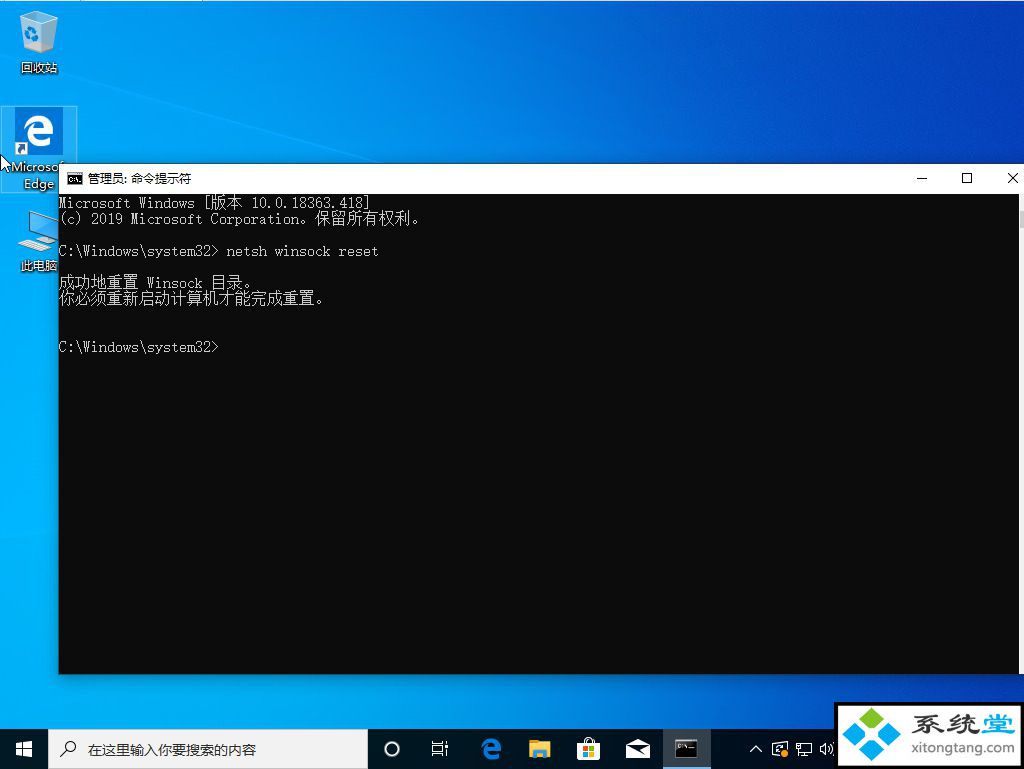
Task: Open the Mail app on the taskbar
Action: tap(637, 749)
